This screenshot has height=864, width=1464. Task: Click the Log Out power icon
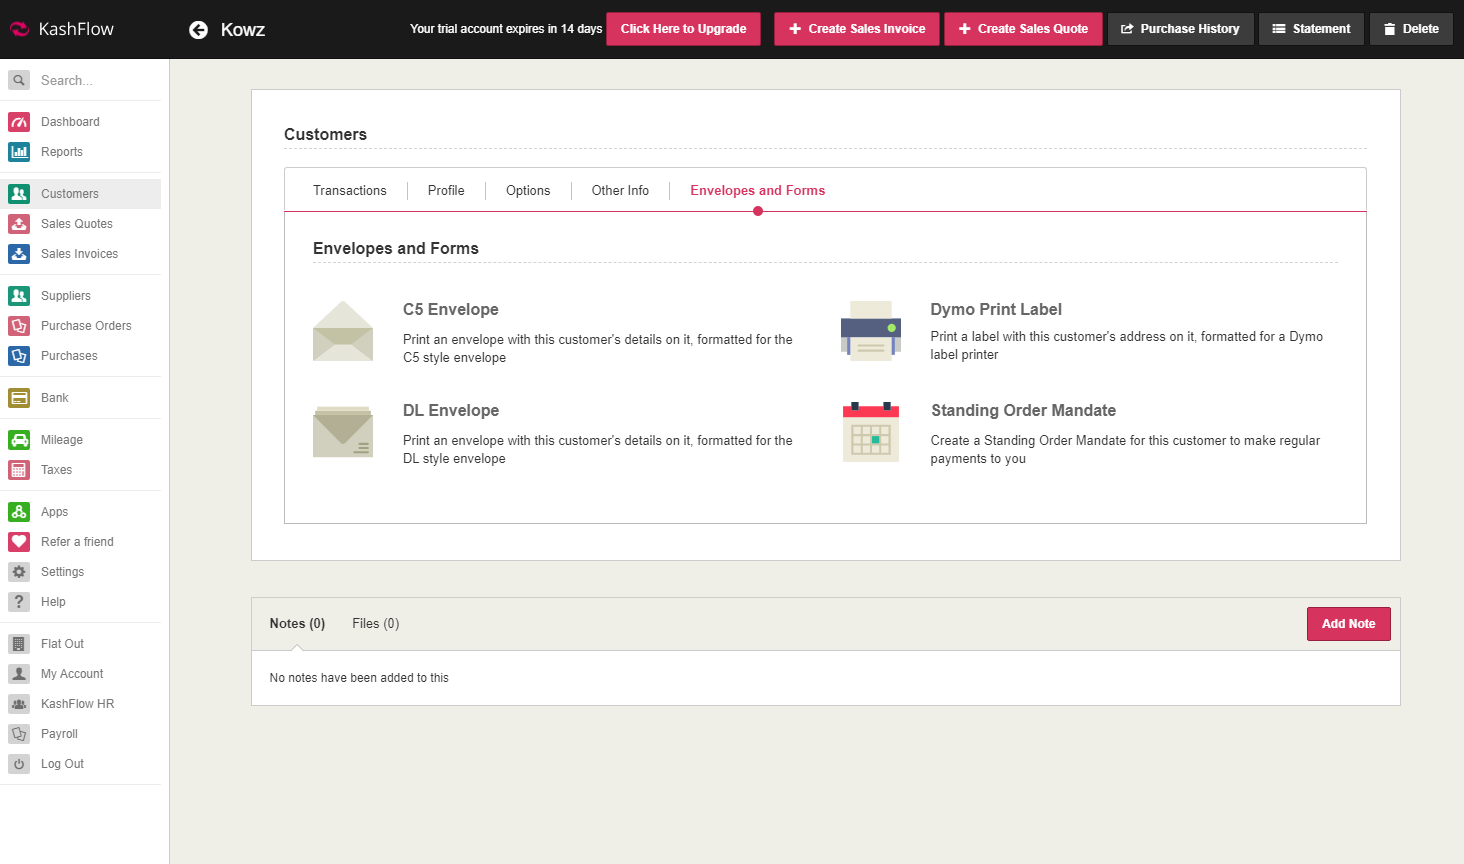coord(19,764)
